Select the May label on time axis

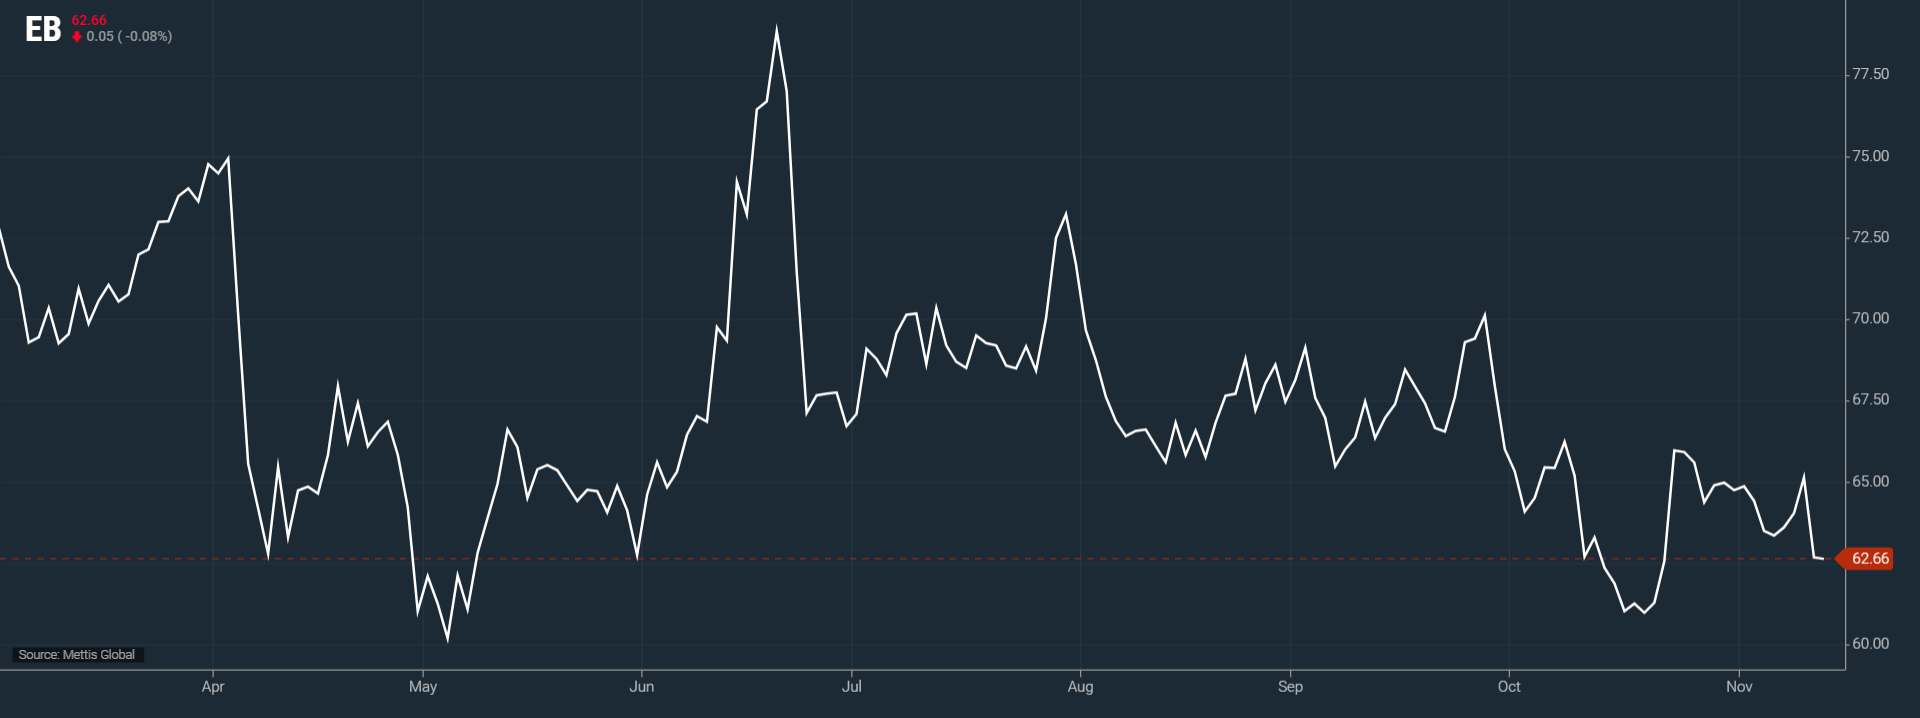[423, 687]
